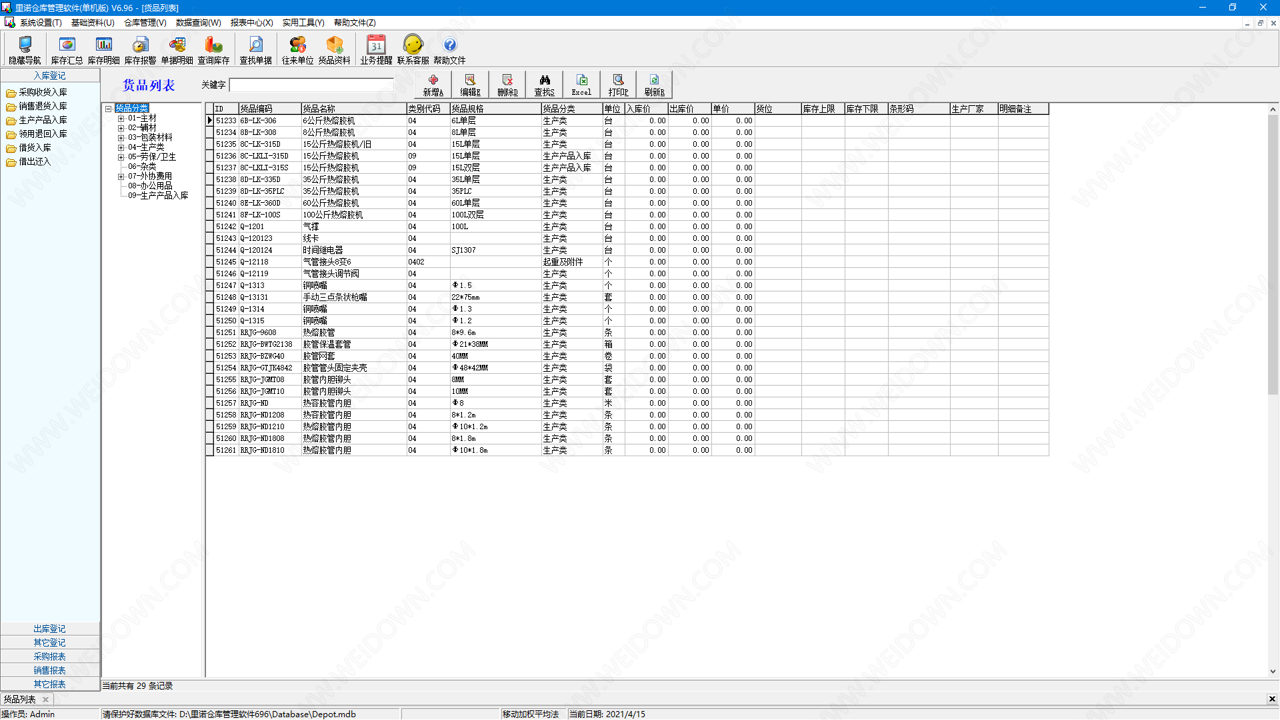Image resolution: width=1280 pixels, height=720 pixels.
Task: Expand the 03-包装材料 tree node
Action: coord(121,137)
